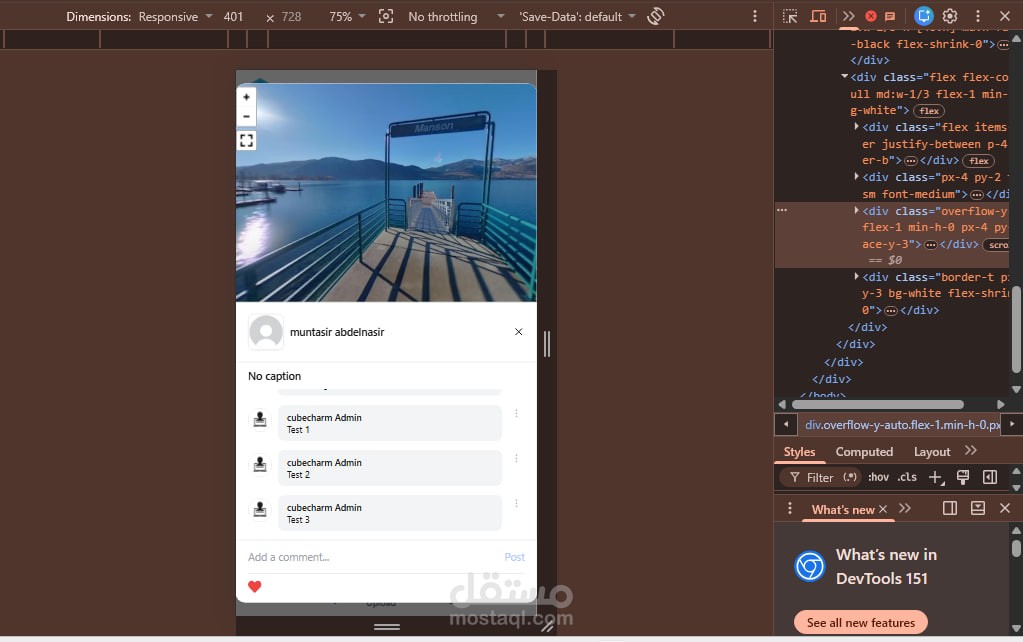Click the Add a comment input field
Image resolution: width=1023 pixels, height=642 pixels.
[372, 557]
